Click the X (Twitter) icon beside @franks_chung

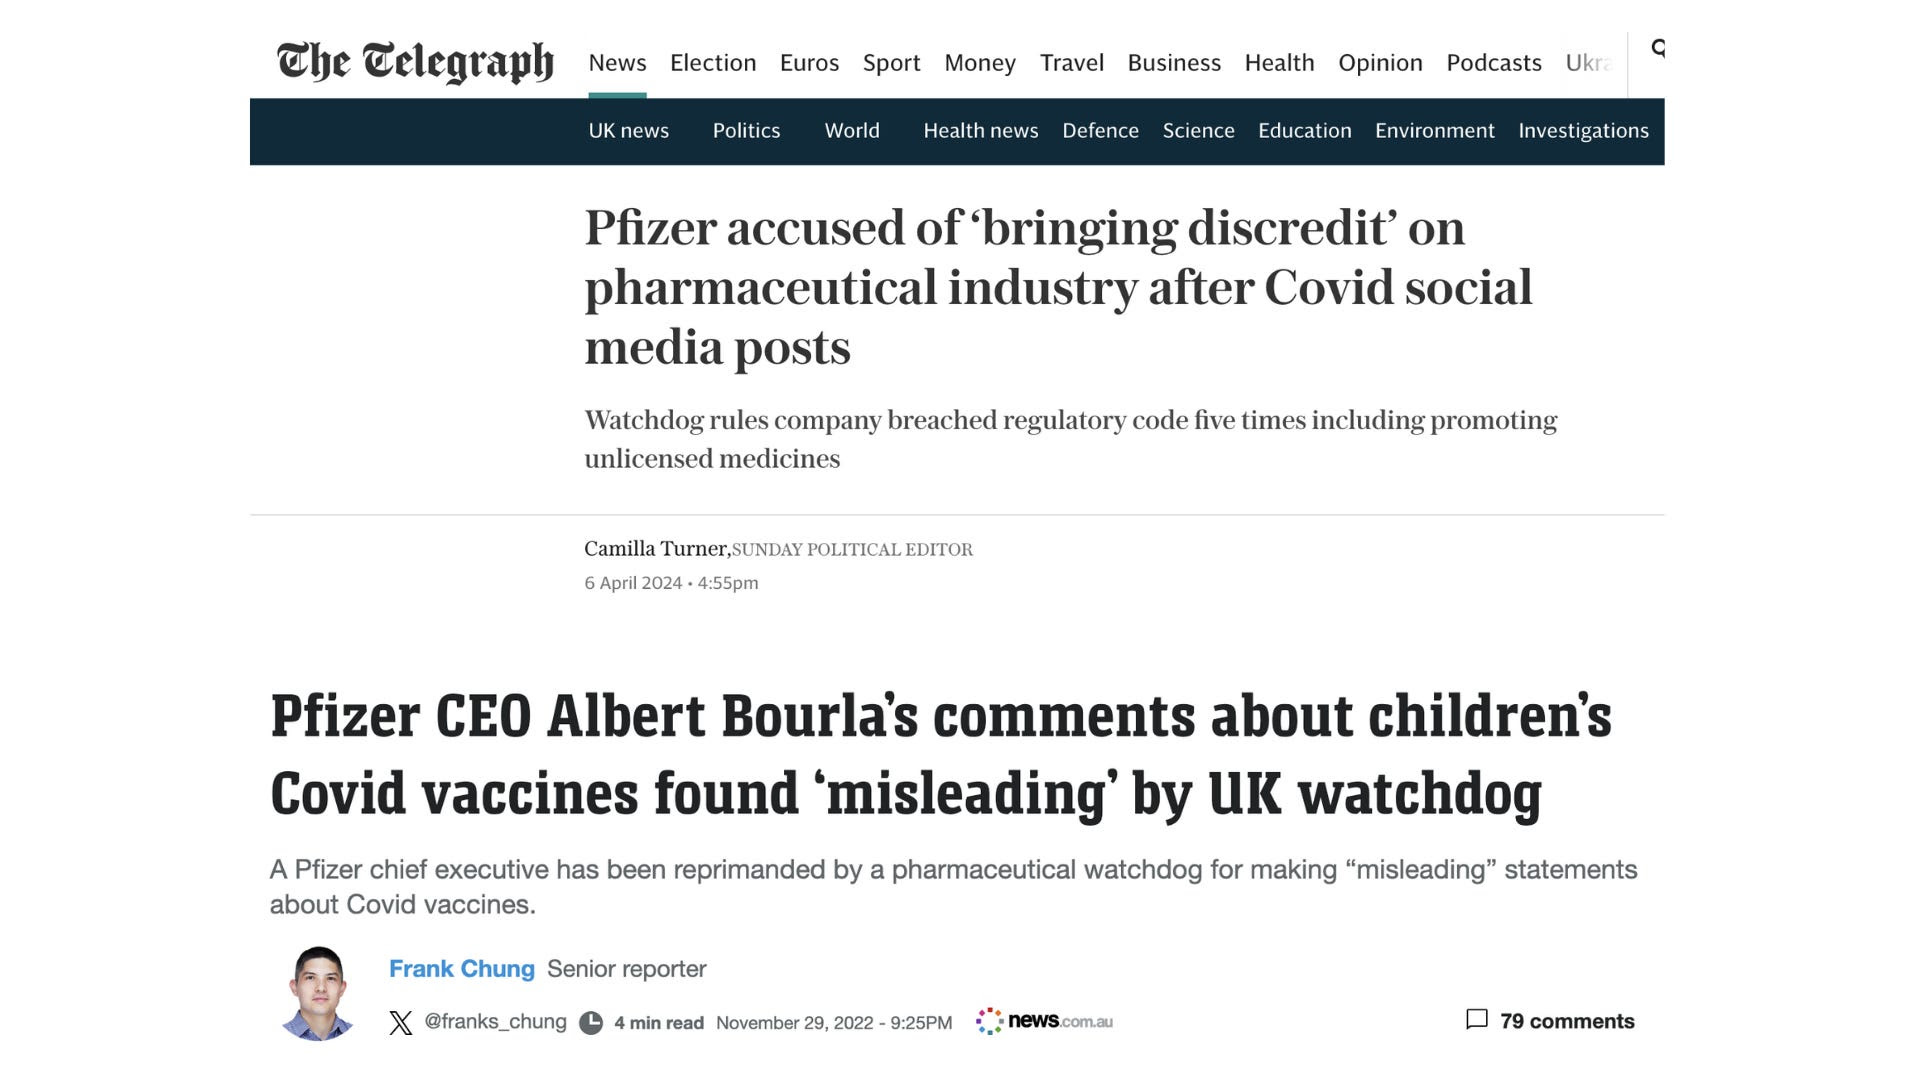[x=401, y=1022]
